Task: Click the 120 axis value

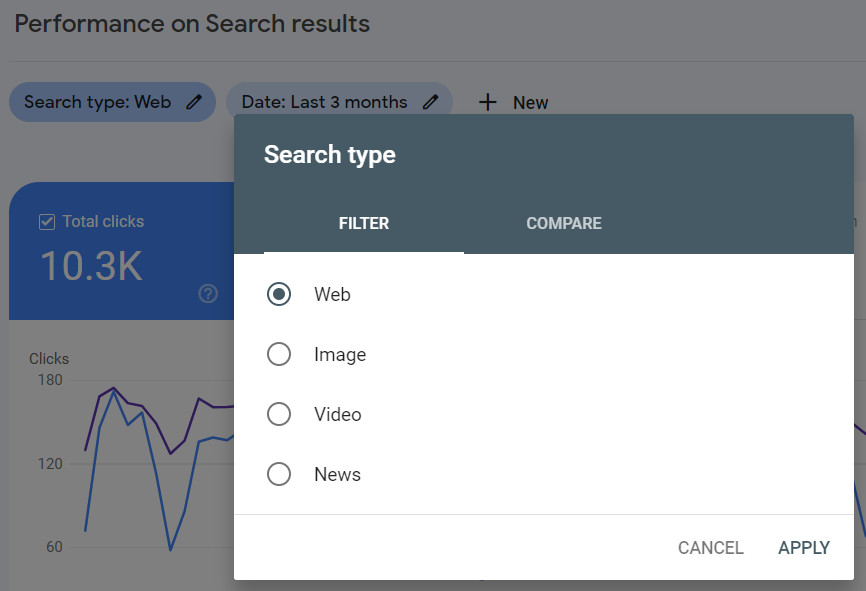Action: click(50, 463)
